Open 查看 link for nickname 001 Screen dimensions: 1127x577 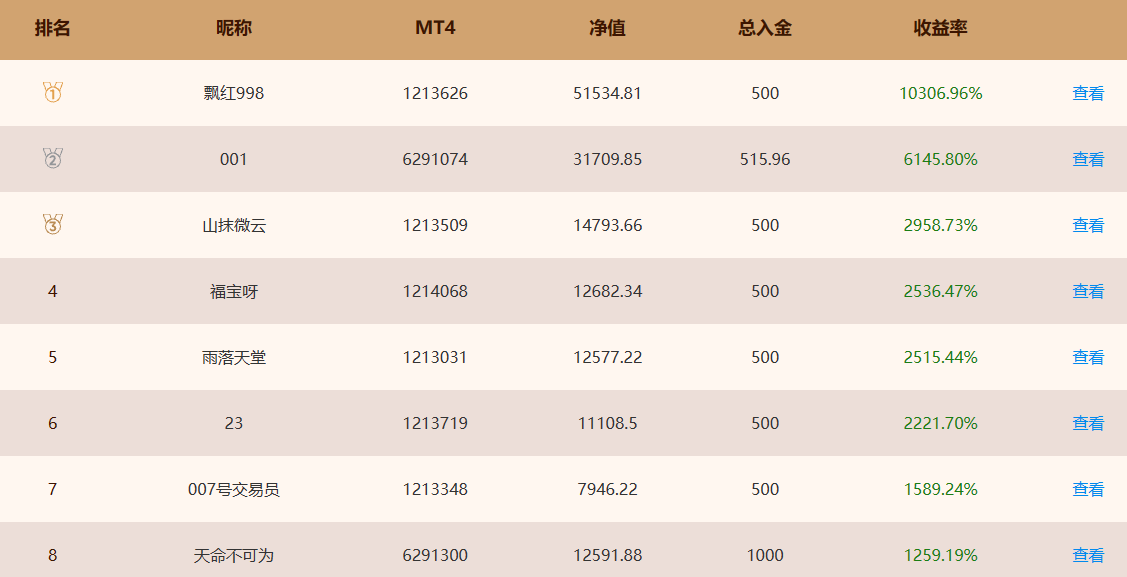point(1087,160)
